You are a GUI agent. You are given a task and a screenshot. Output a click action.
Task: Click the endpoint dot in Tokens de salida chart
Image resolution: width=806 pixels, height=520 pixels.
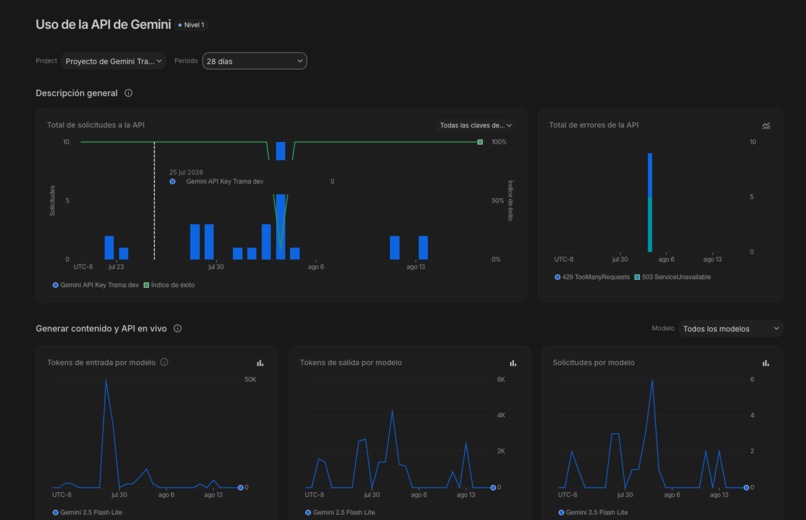pos(493,487)
